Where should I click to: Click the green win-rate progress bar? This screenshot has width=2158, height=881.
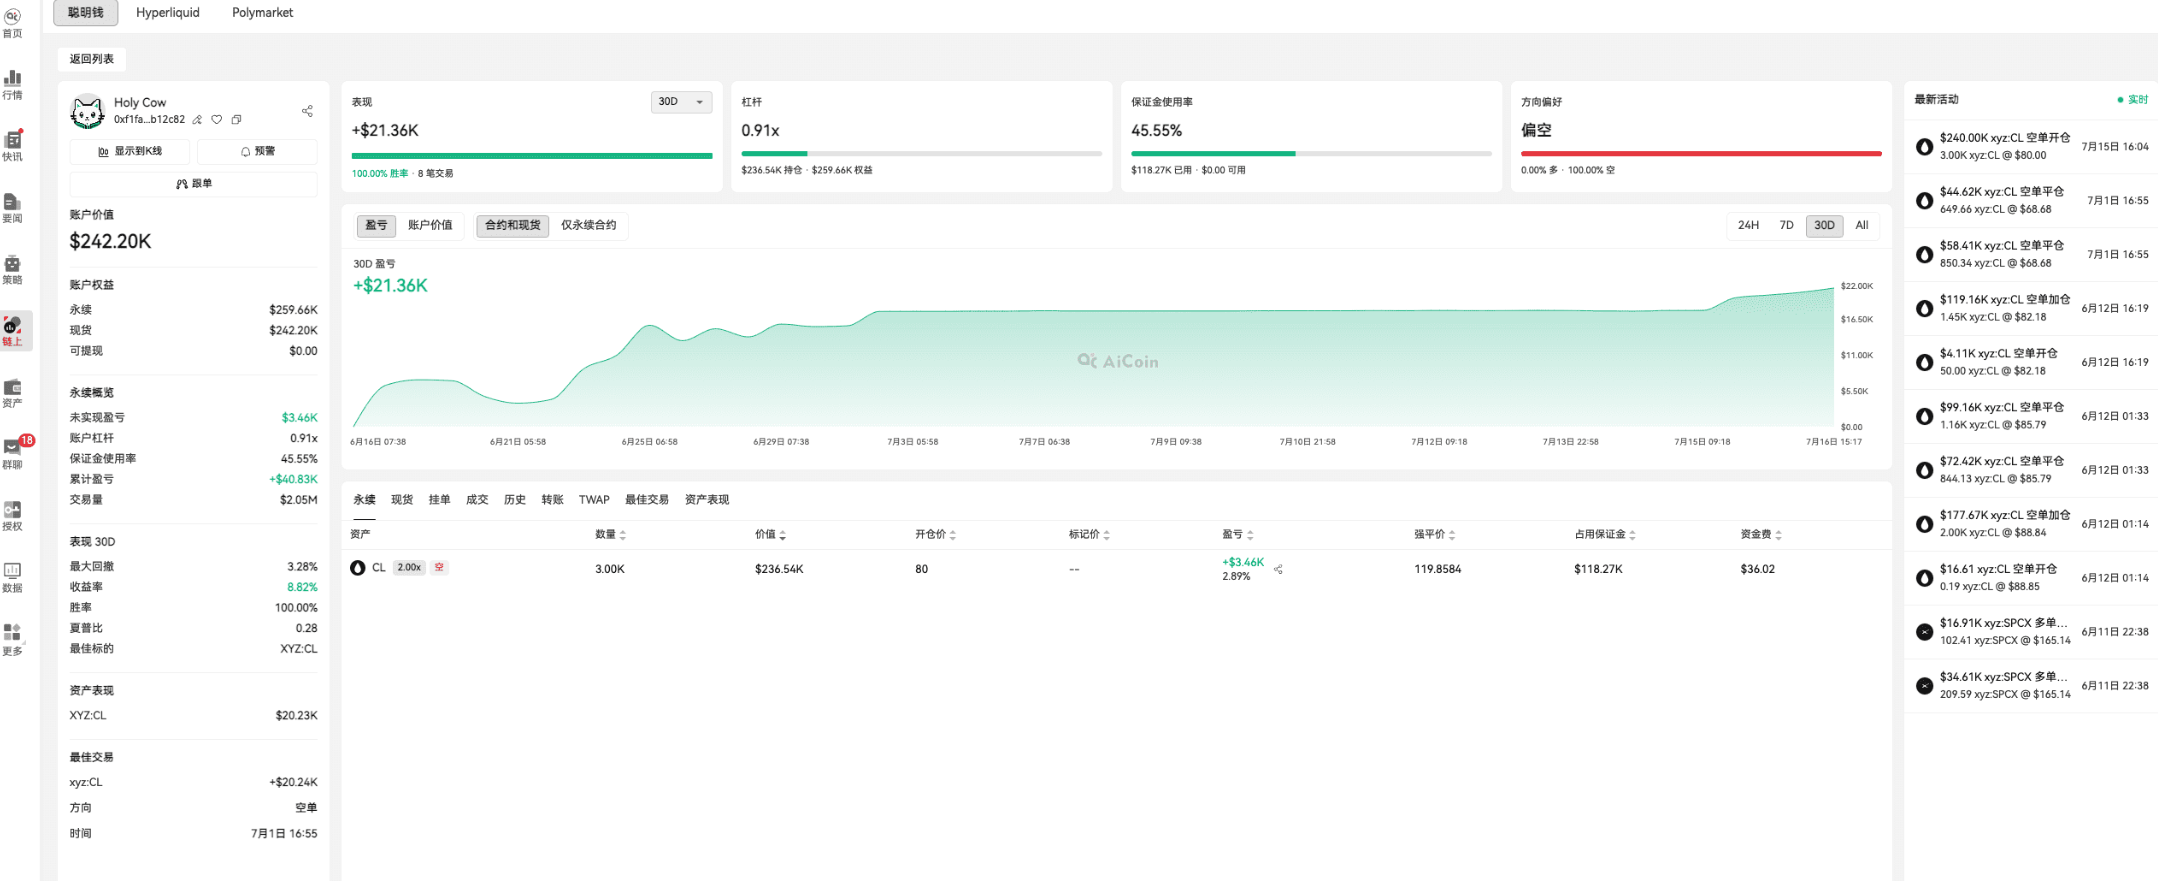click(x=532, y=156)
